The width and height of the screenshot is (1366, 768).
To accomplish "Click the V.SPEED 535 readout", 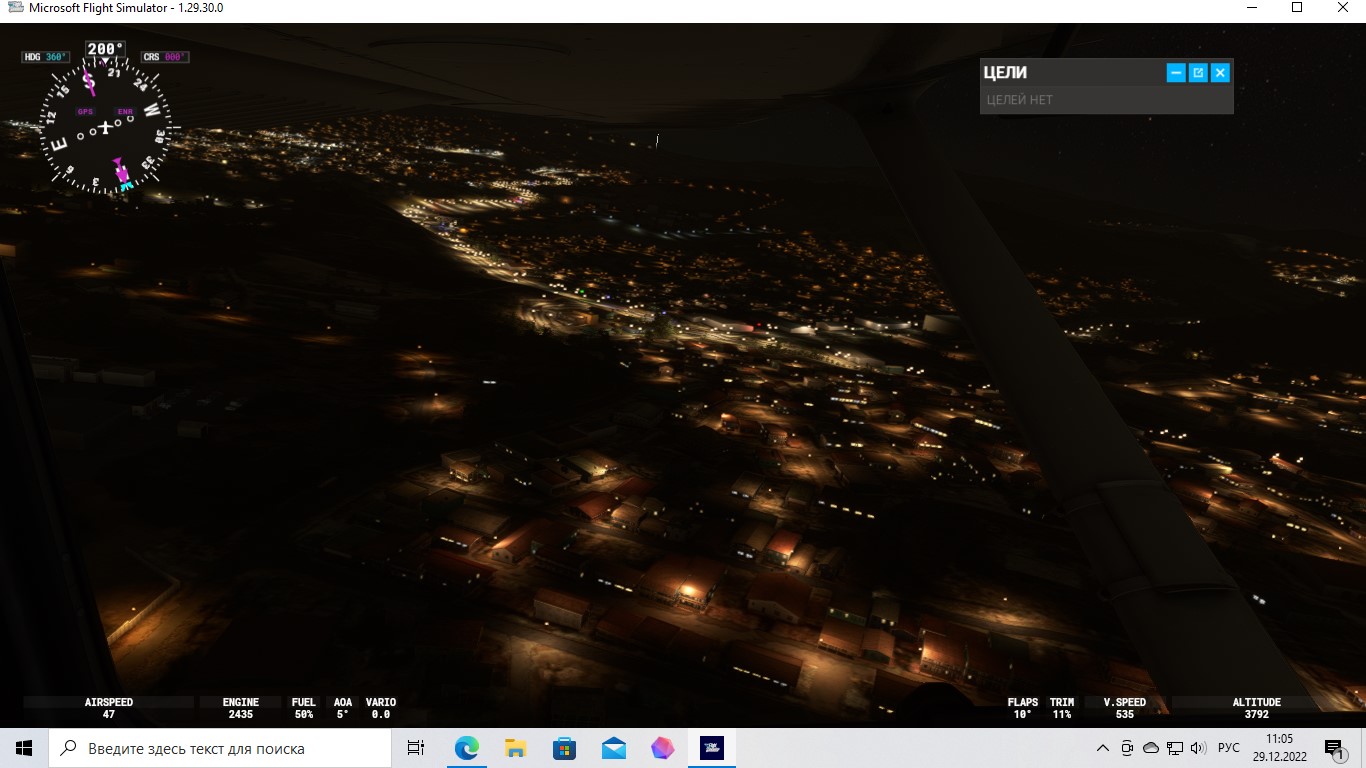I will (1125, 708).
